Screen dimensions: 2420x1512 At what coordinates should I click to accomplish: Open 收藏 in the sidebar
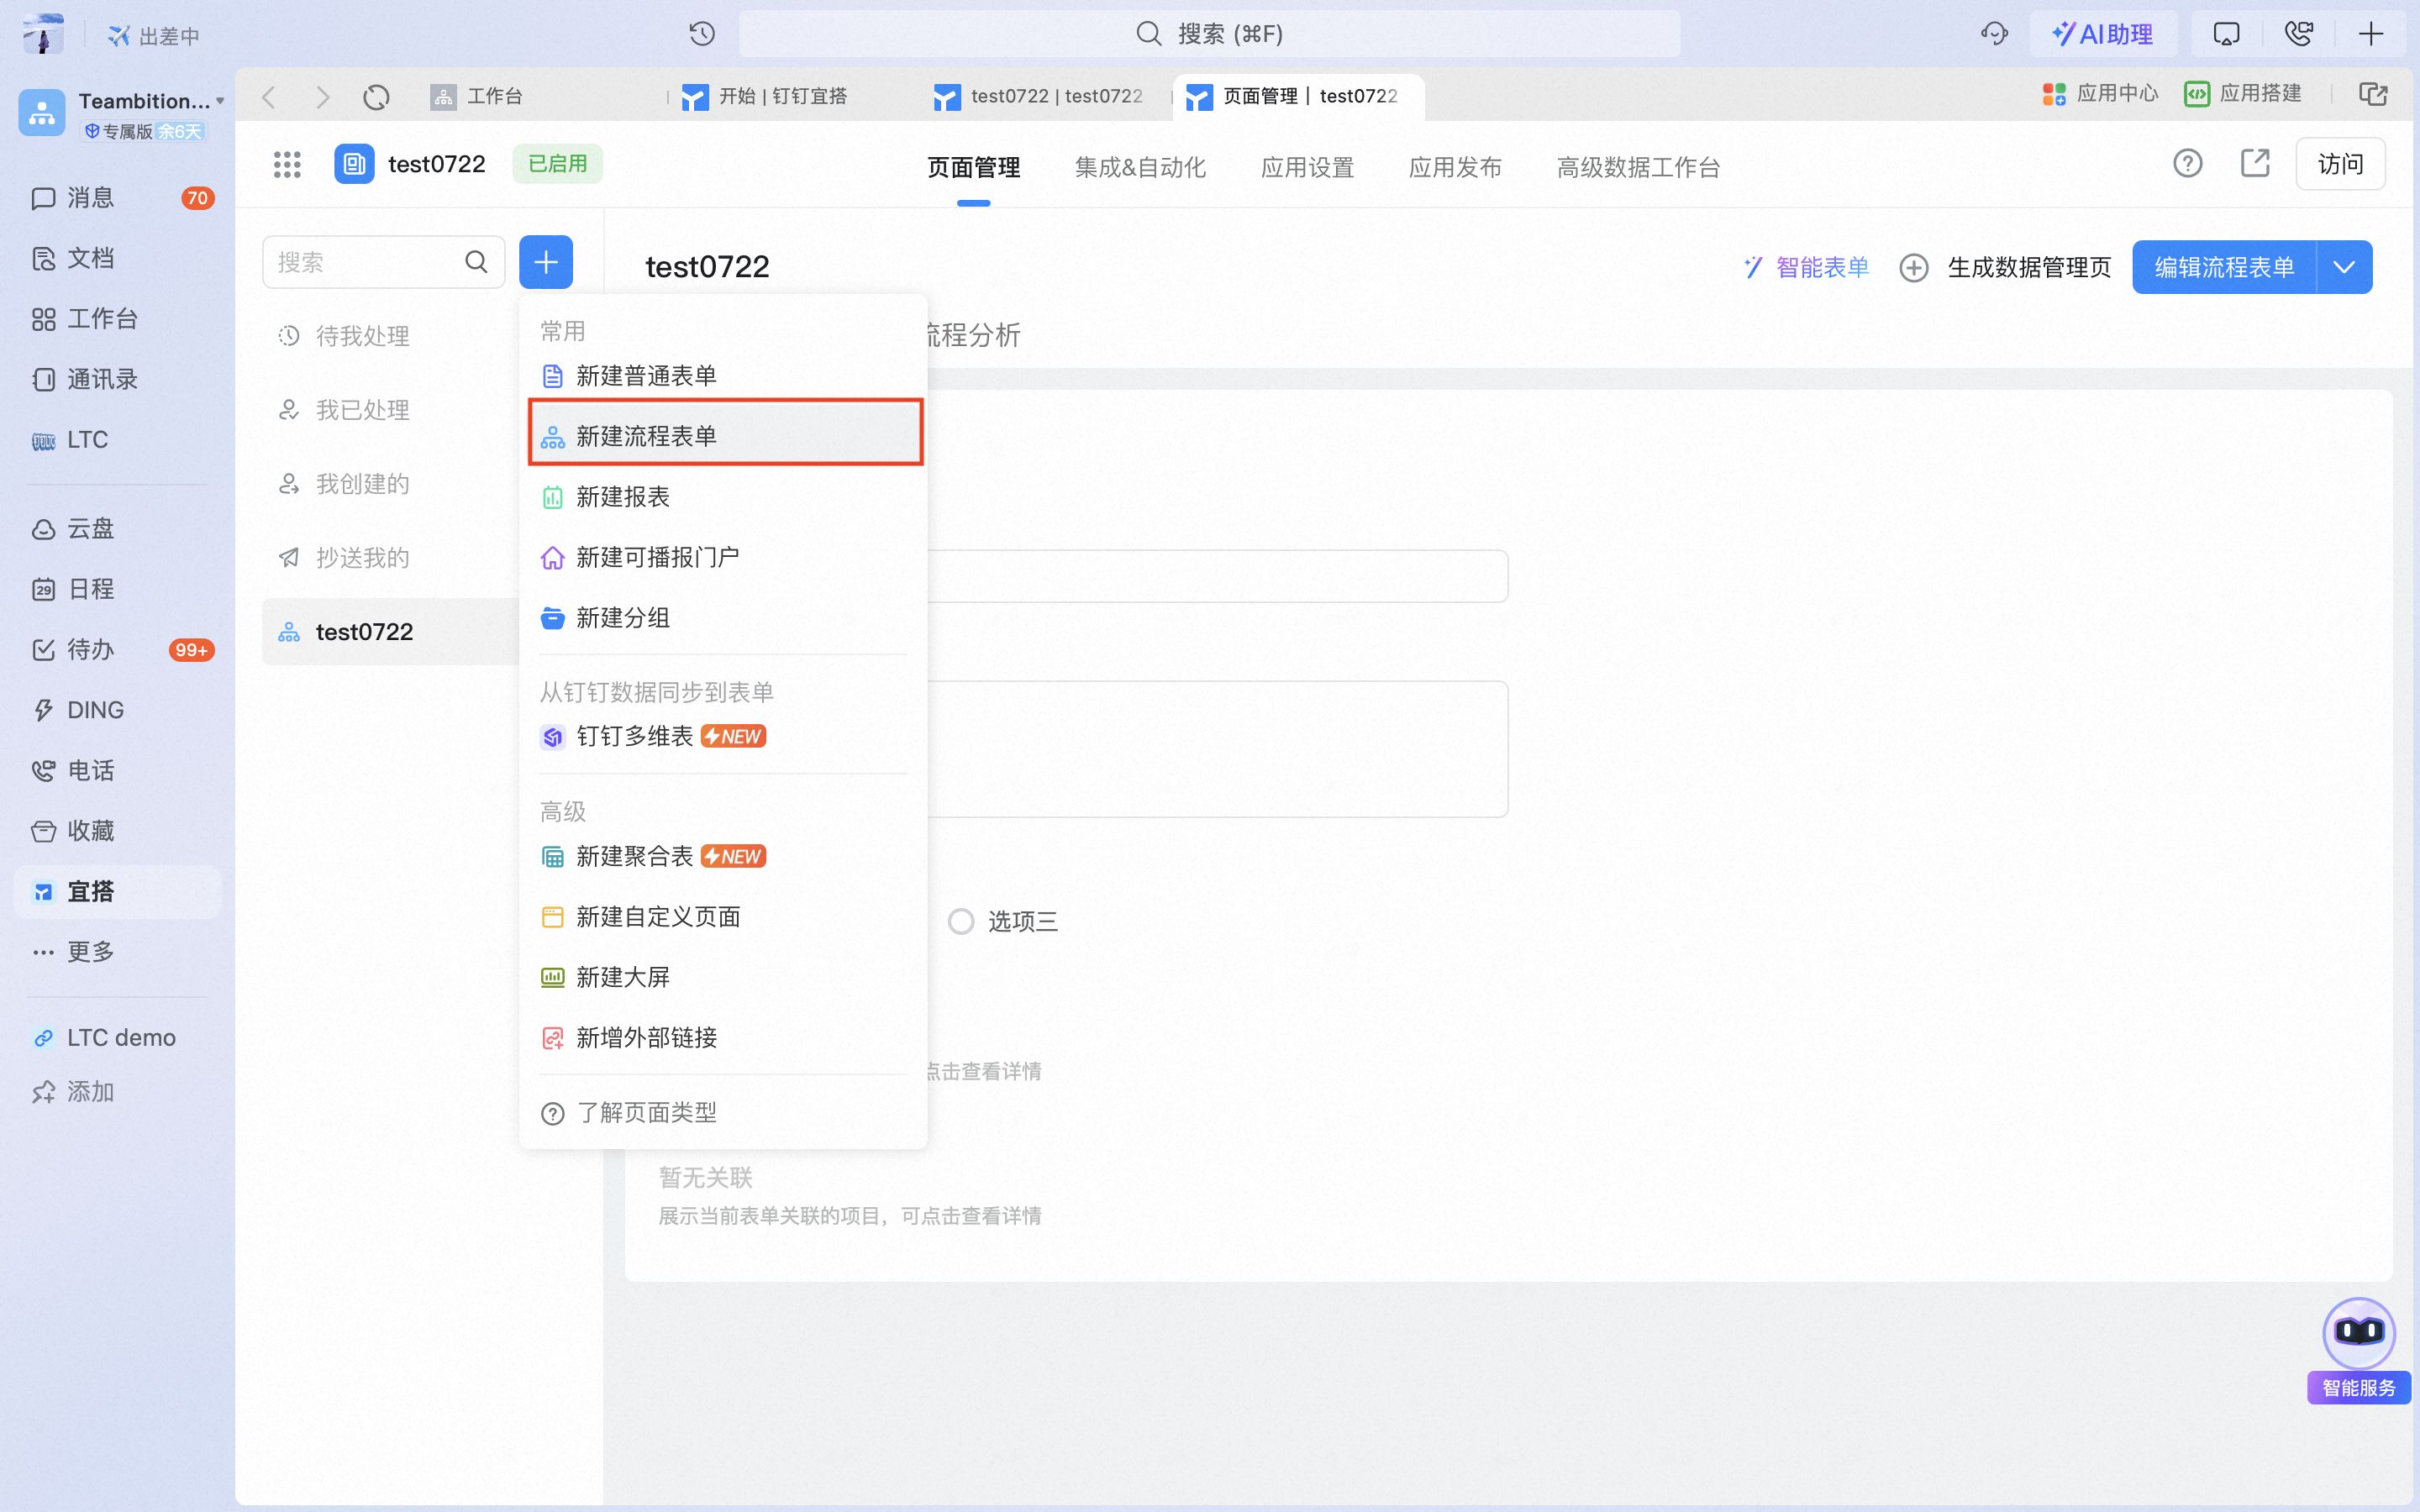tap(118, 831)
